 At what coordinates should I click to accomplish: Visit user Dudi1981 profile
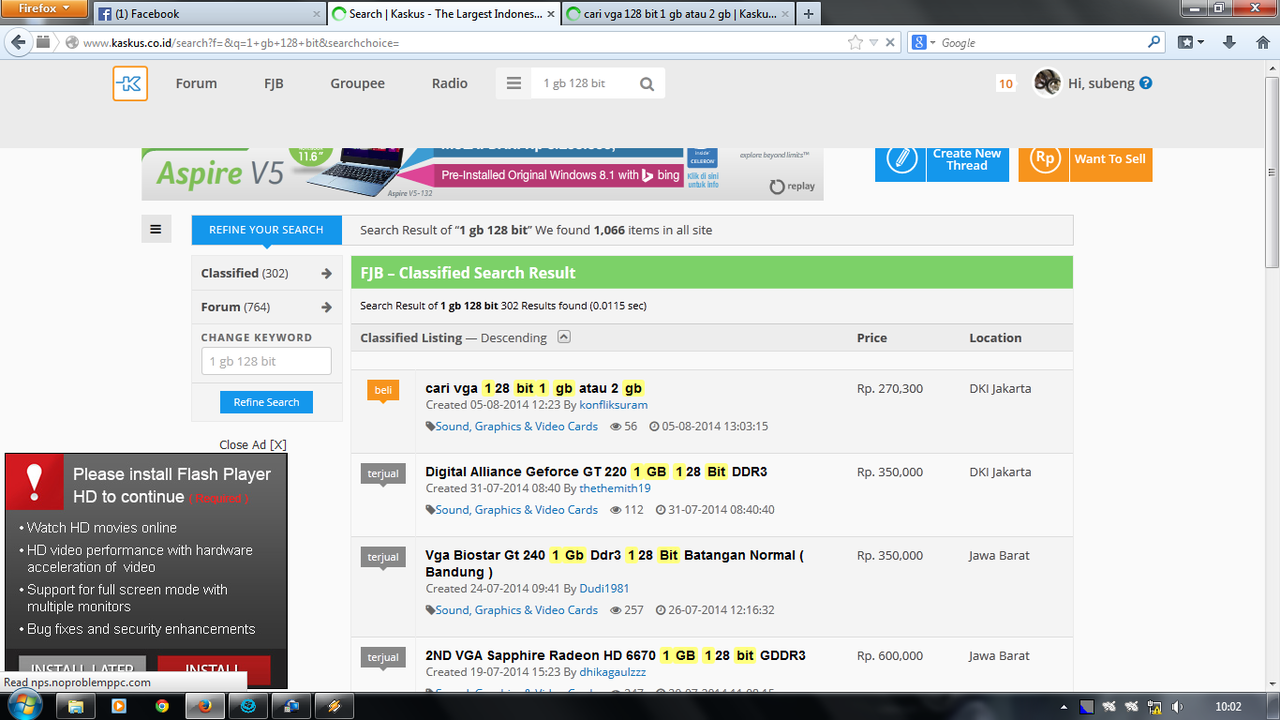coord(604,589)
